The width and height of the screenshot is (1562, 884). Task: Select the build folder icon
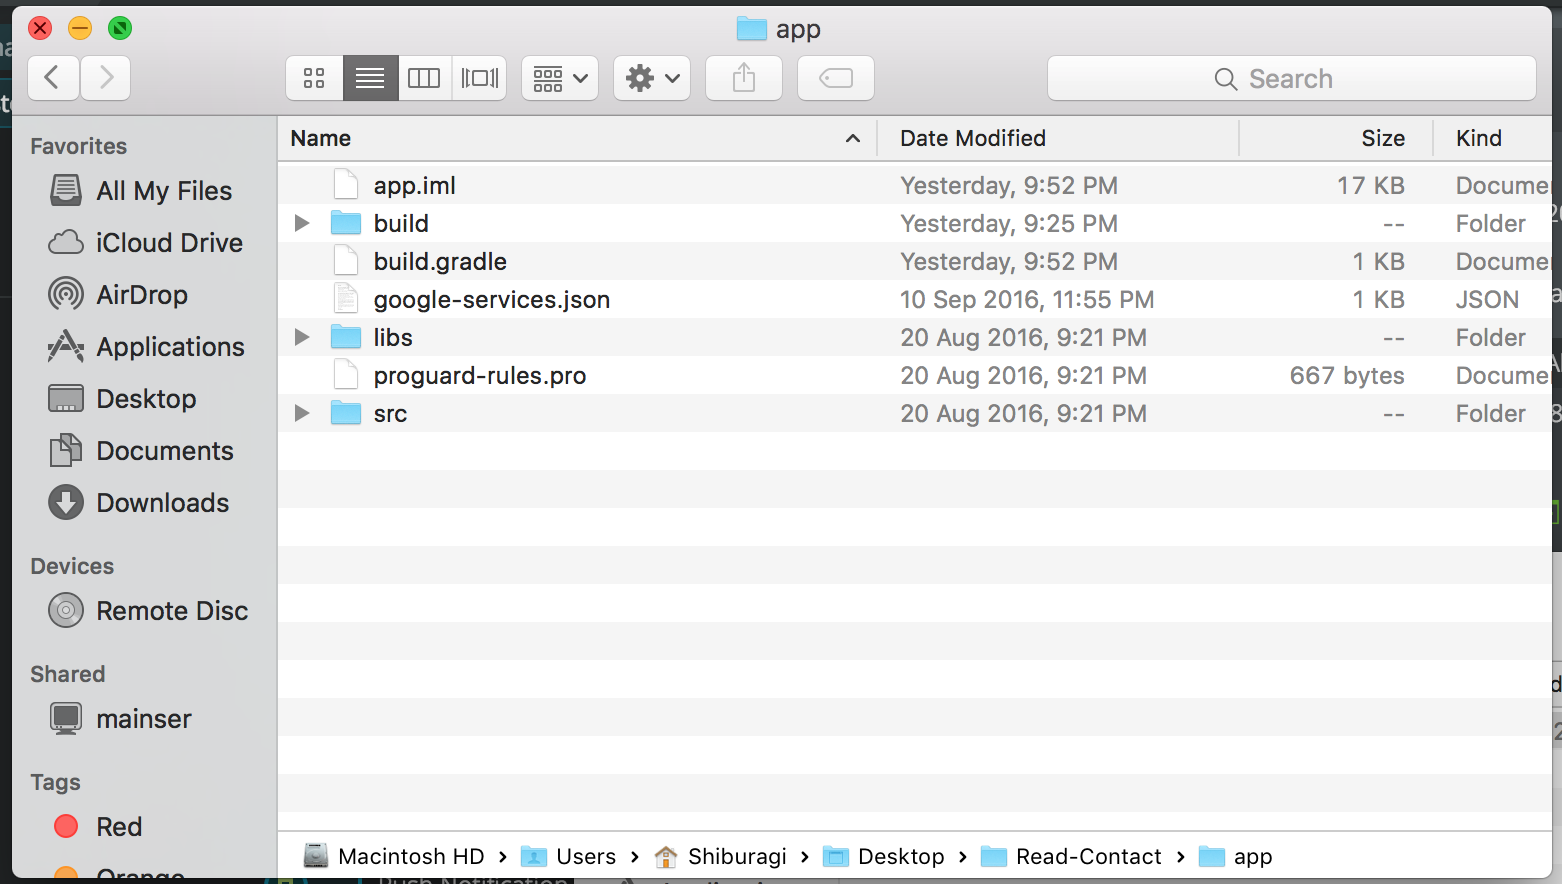click(346, 222)
